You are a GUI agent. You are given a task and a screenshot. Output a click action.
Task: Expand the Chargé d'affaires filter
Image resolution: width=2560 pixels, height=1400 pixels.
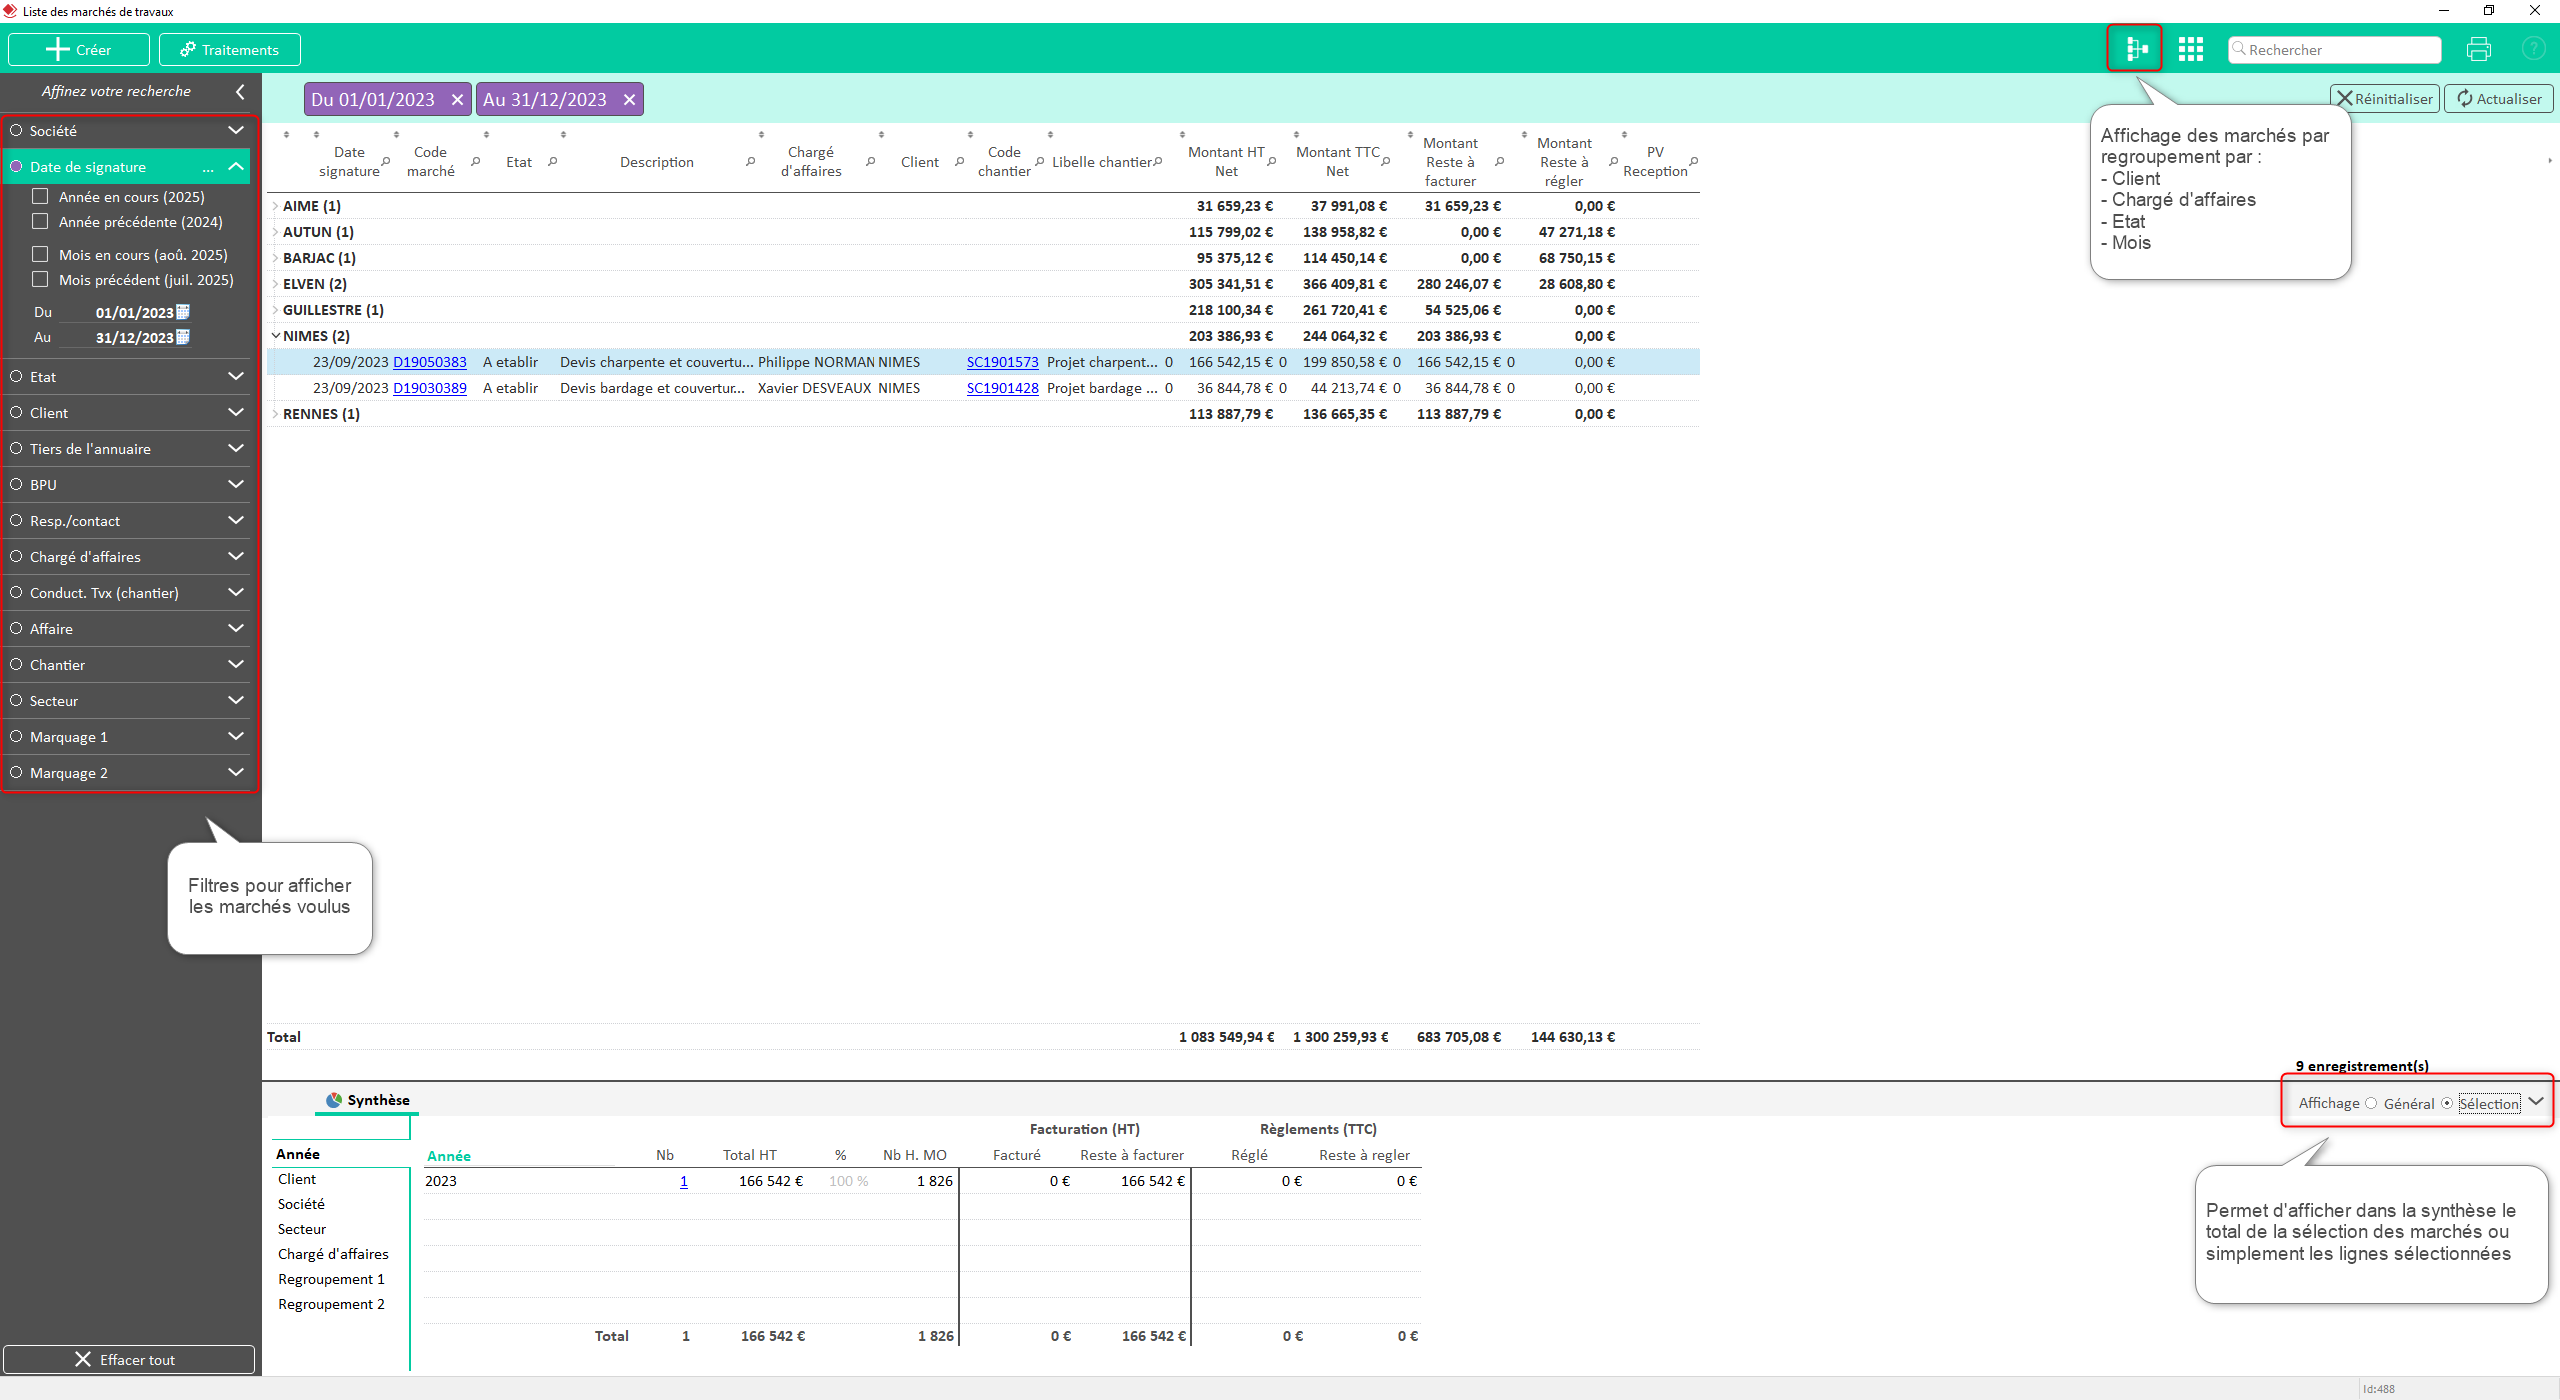pos(236,557)
